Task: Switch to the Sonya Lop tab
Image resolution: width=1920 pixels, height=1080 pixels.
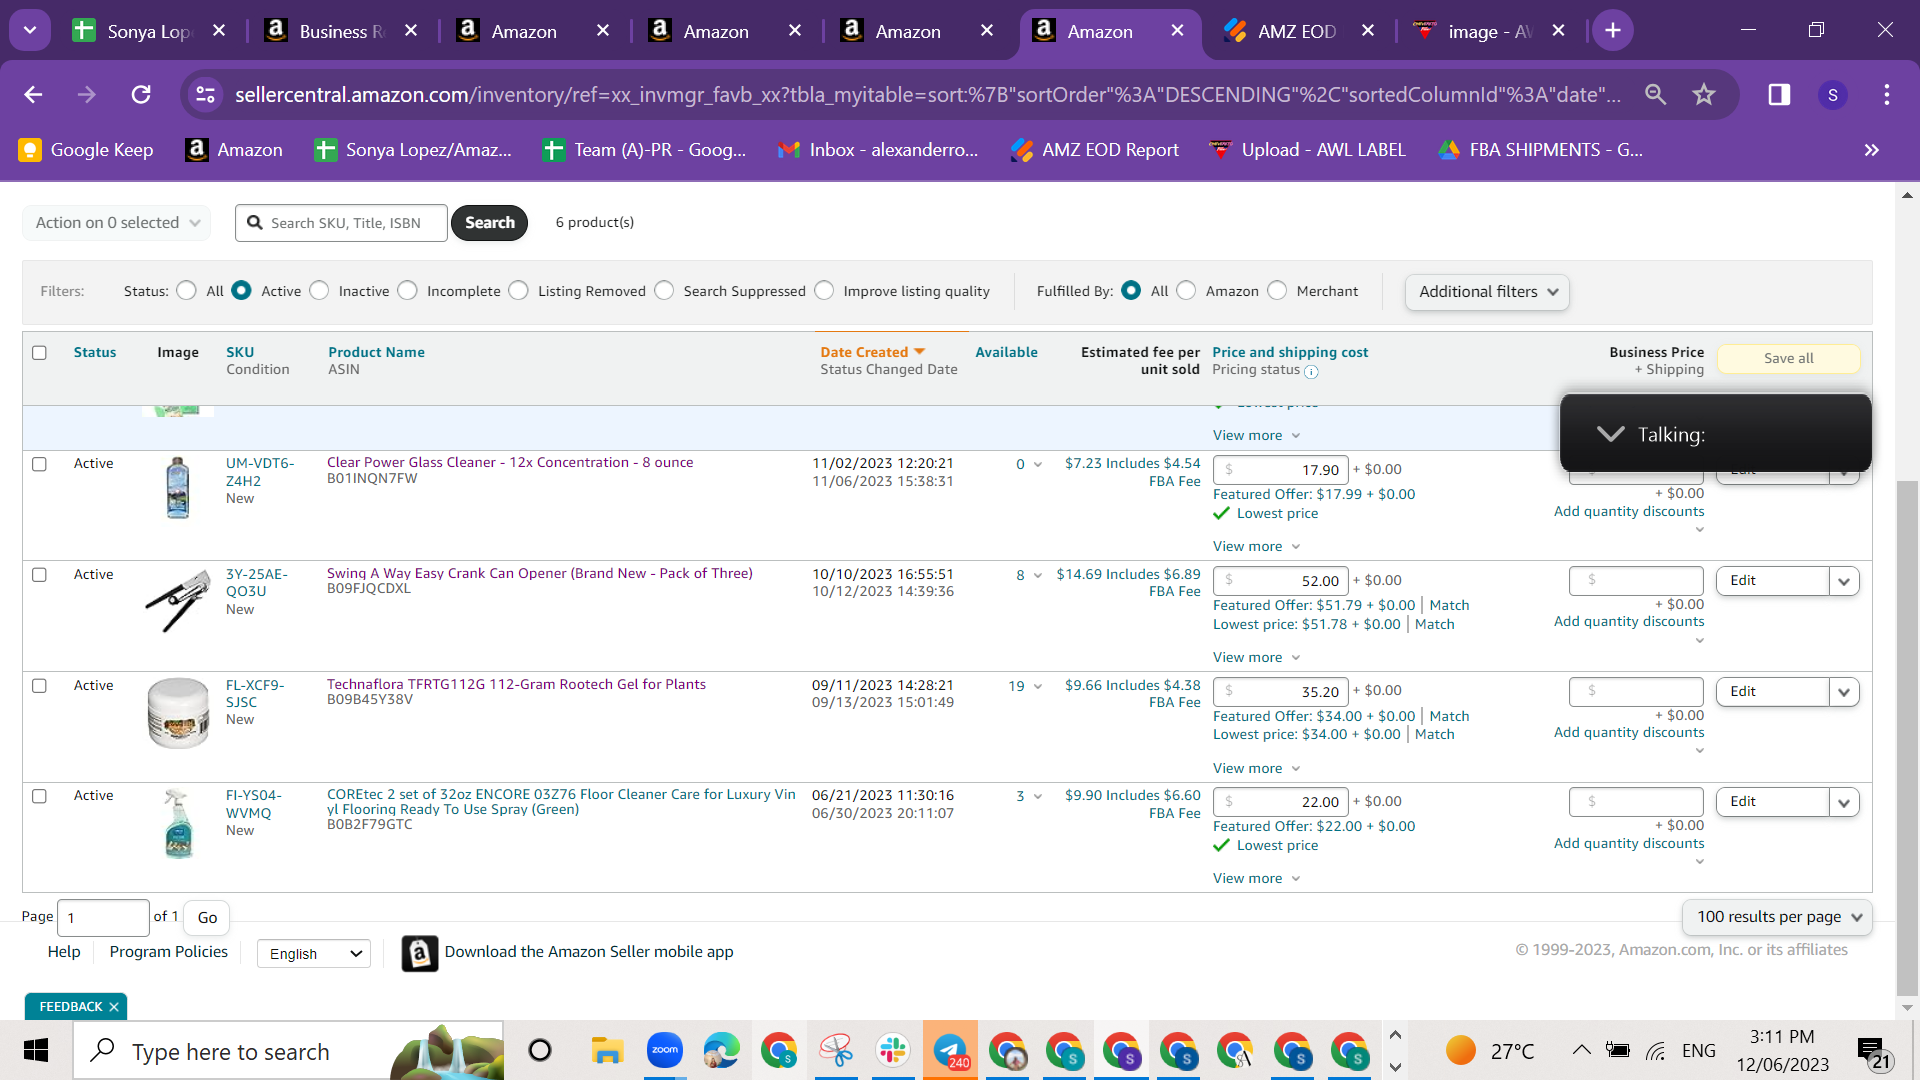Action: (148, 31)
